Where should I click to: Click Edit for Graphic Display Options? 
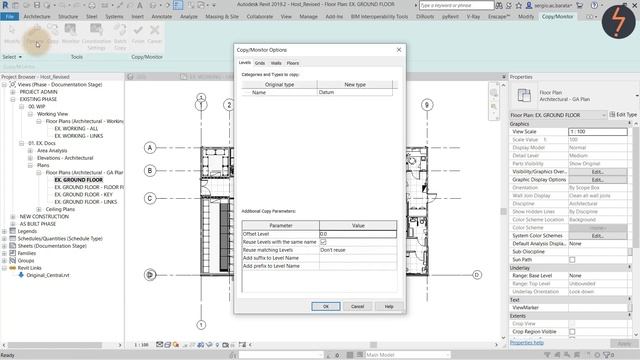tap(598, 180)
